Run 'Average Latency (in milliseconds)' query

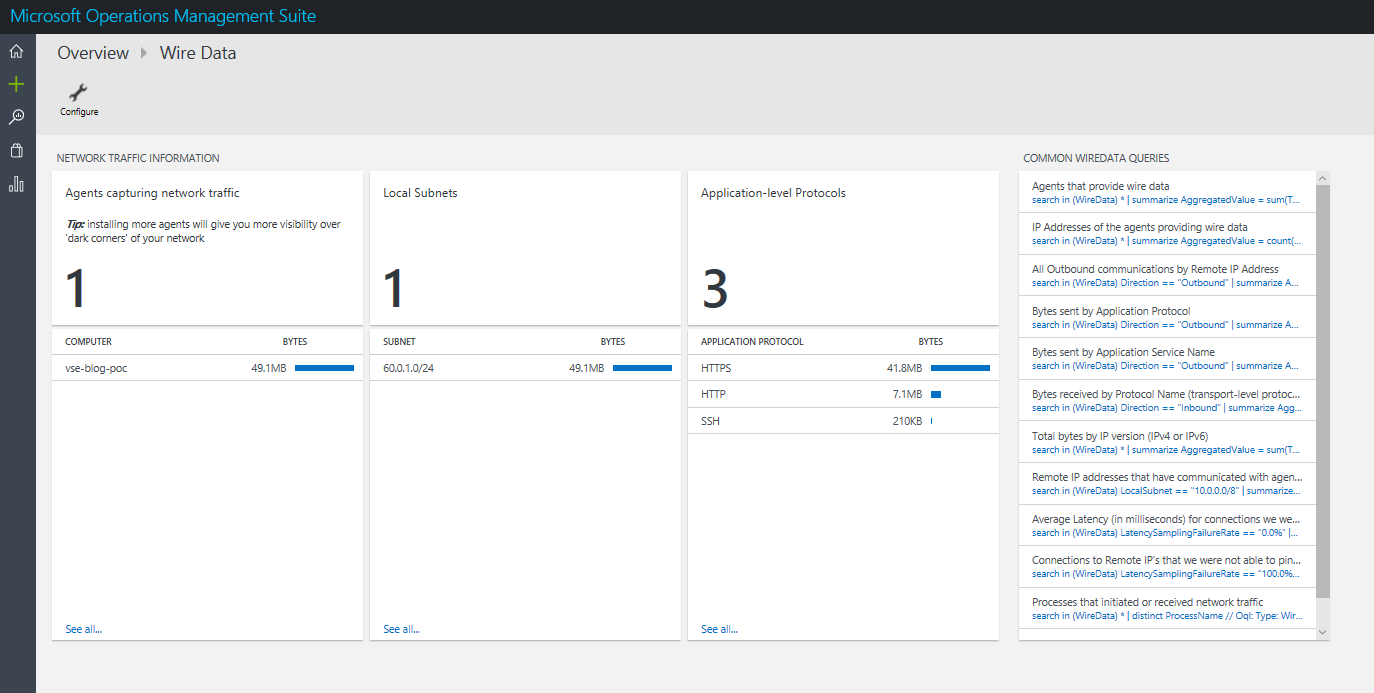pos(1167,525)
